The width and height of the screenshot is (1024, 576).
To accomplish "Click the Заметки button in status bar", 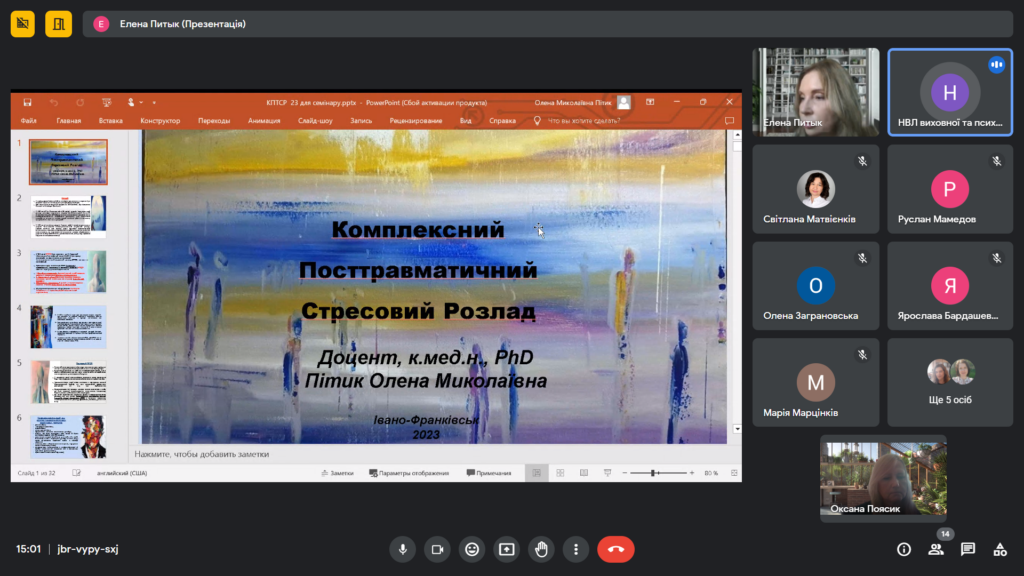I will [x=337, y=473].
